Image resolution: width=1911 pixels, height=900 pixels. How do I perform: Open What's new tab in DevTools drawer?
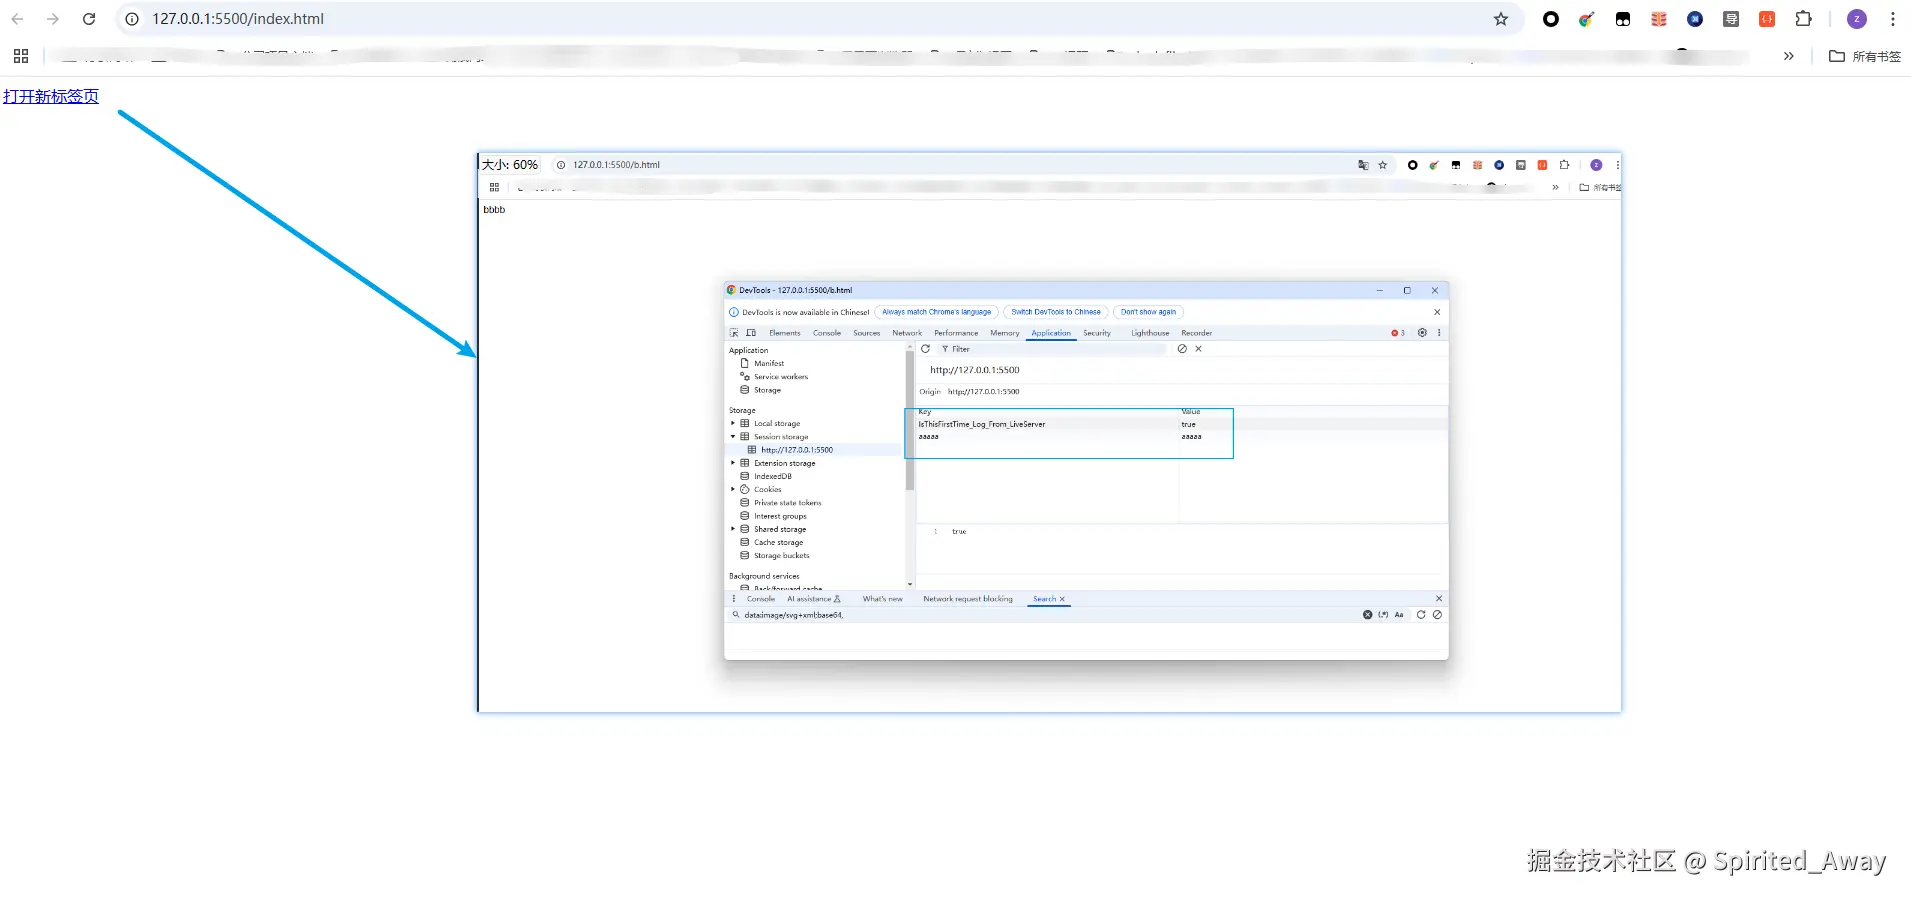click(x=883, y=599)
